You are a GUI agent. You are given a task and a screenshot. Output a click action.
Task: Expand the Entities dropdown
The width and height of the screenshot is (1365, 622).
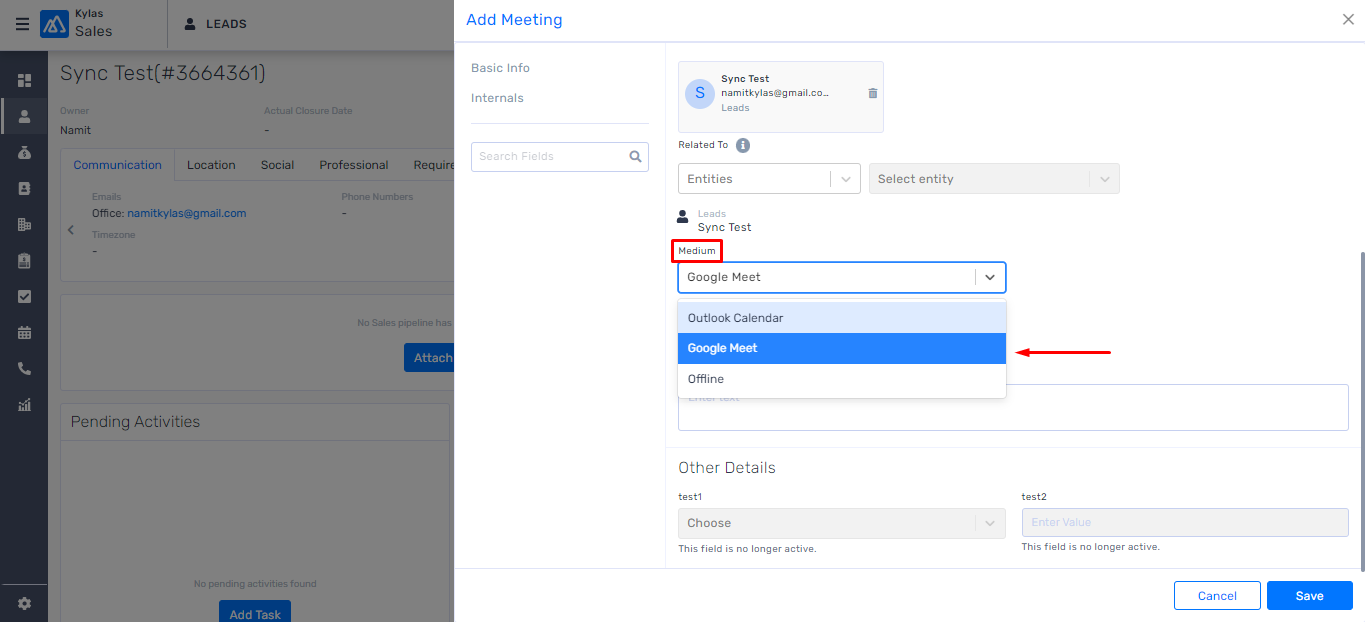769,179
